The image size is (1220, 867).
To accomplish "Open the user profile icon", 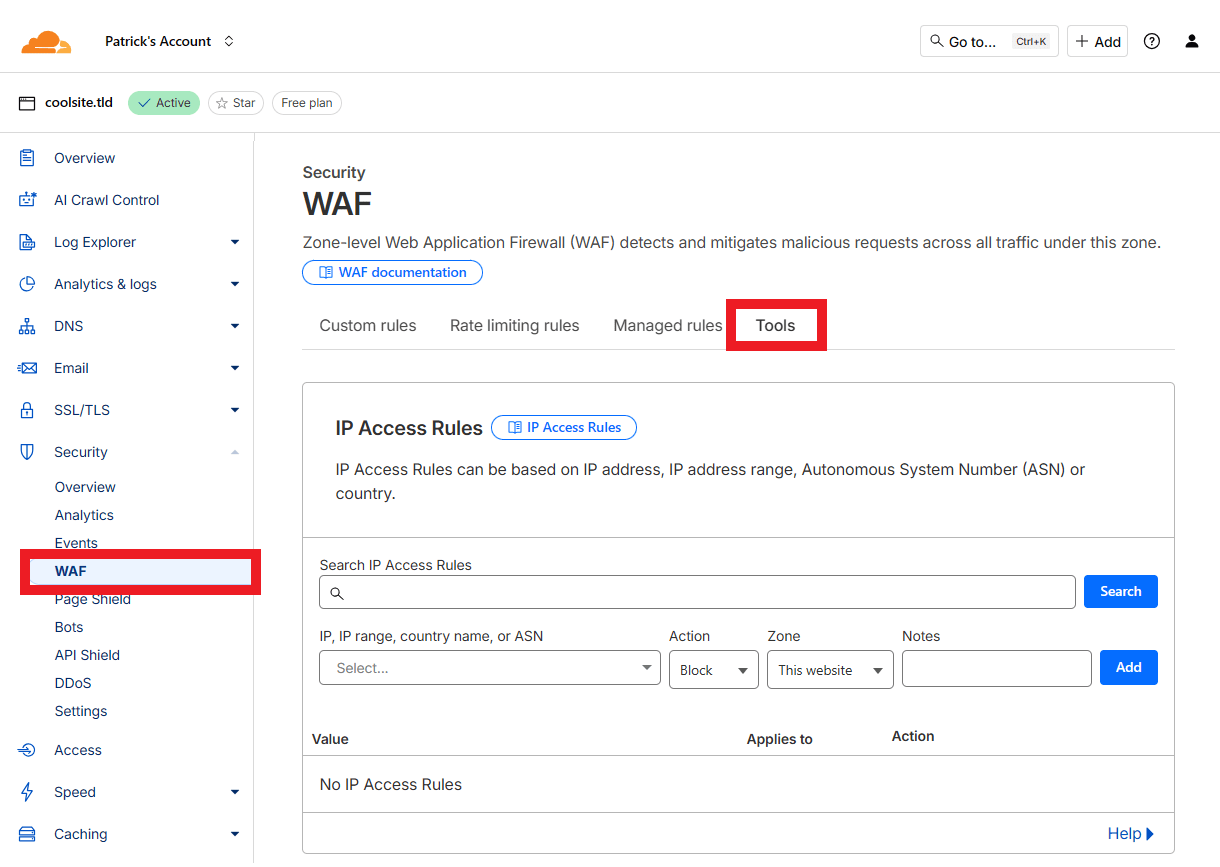I will click(1191, 41).
